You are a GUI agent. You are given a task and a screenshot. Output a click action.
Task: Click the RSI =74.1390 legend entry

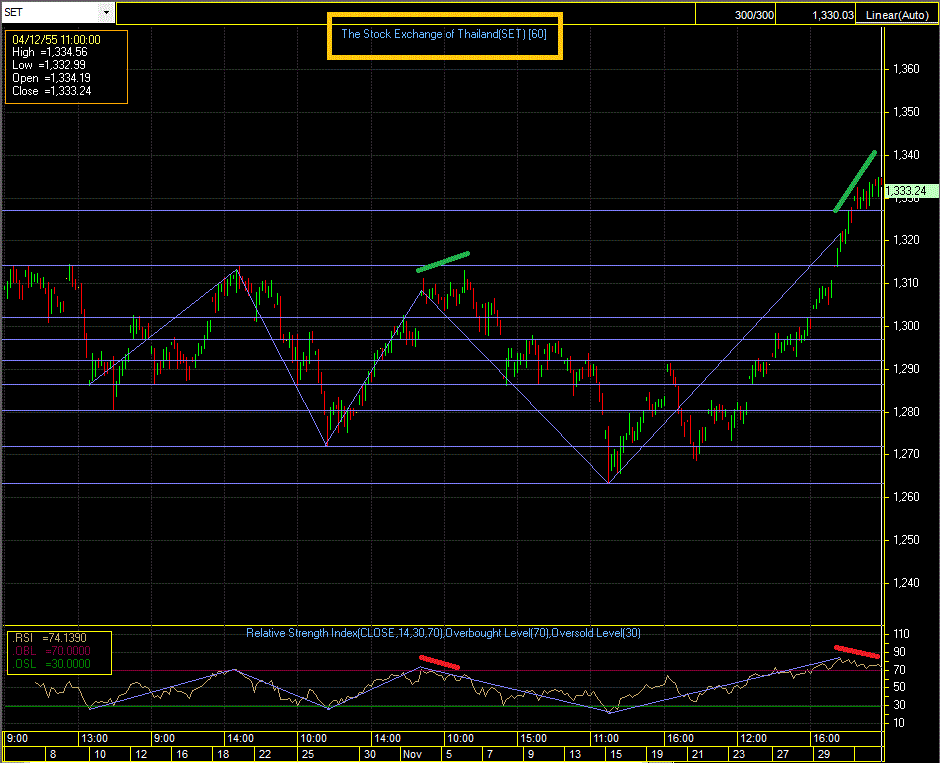(51, 636)
